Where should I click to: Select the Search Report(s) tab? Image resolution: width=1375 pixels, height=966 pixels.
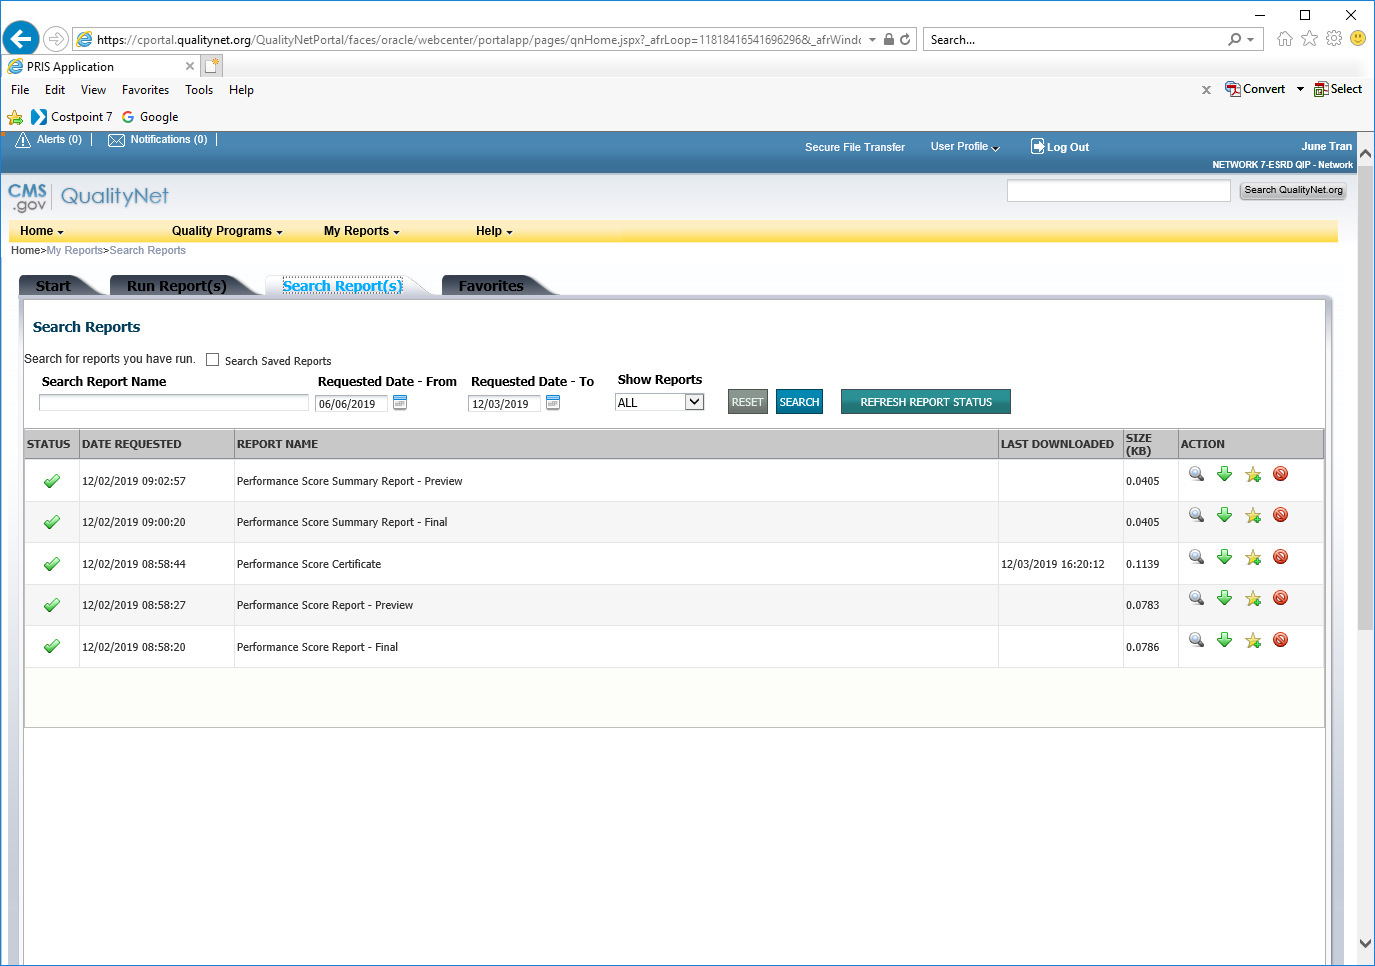pyautogui.click(x=343, y=286)
